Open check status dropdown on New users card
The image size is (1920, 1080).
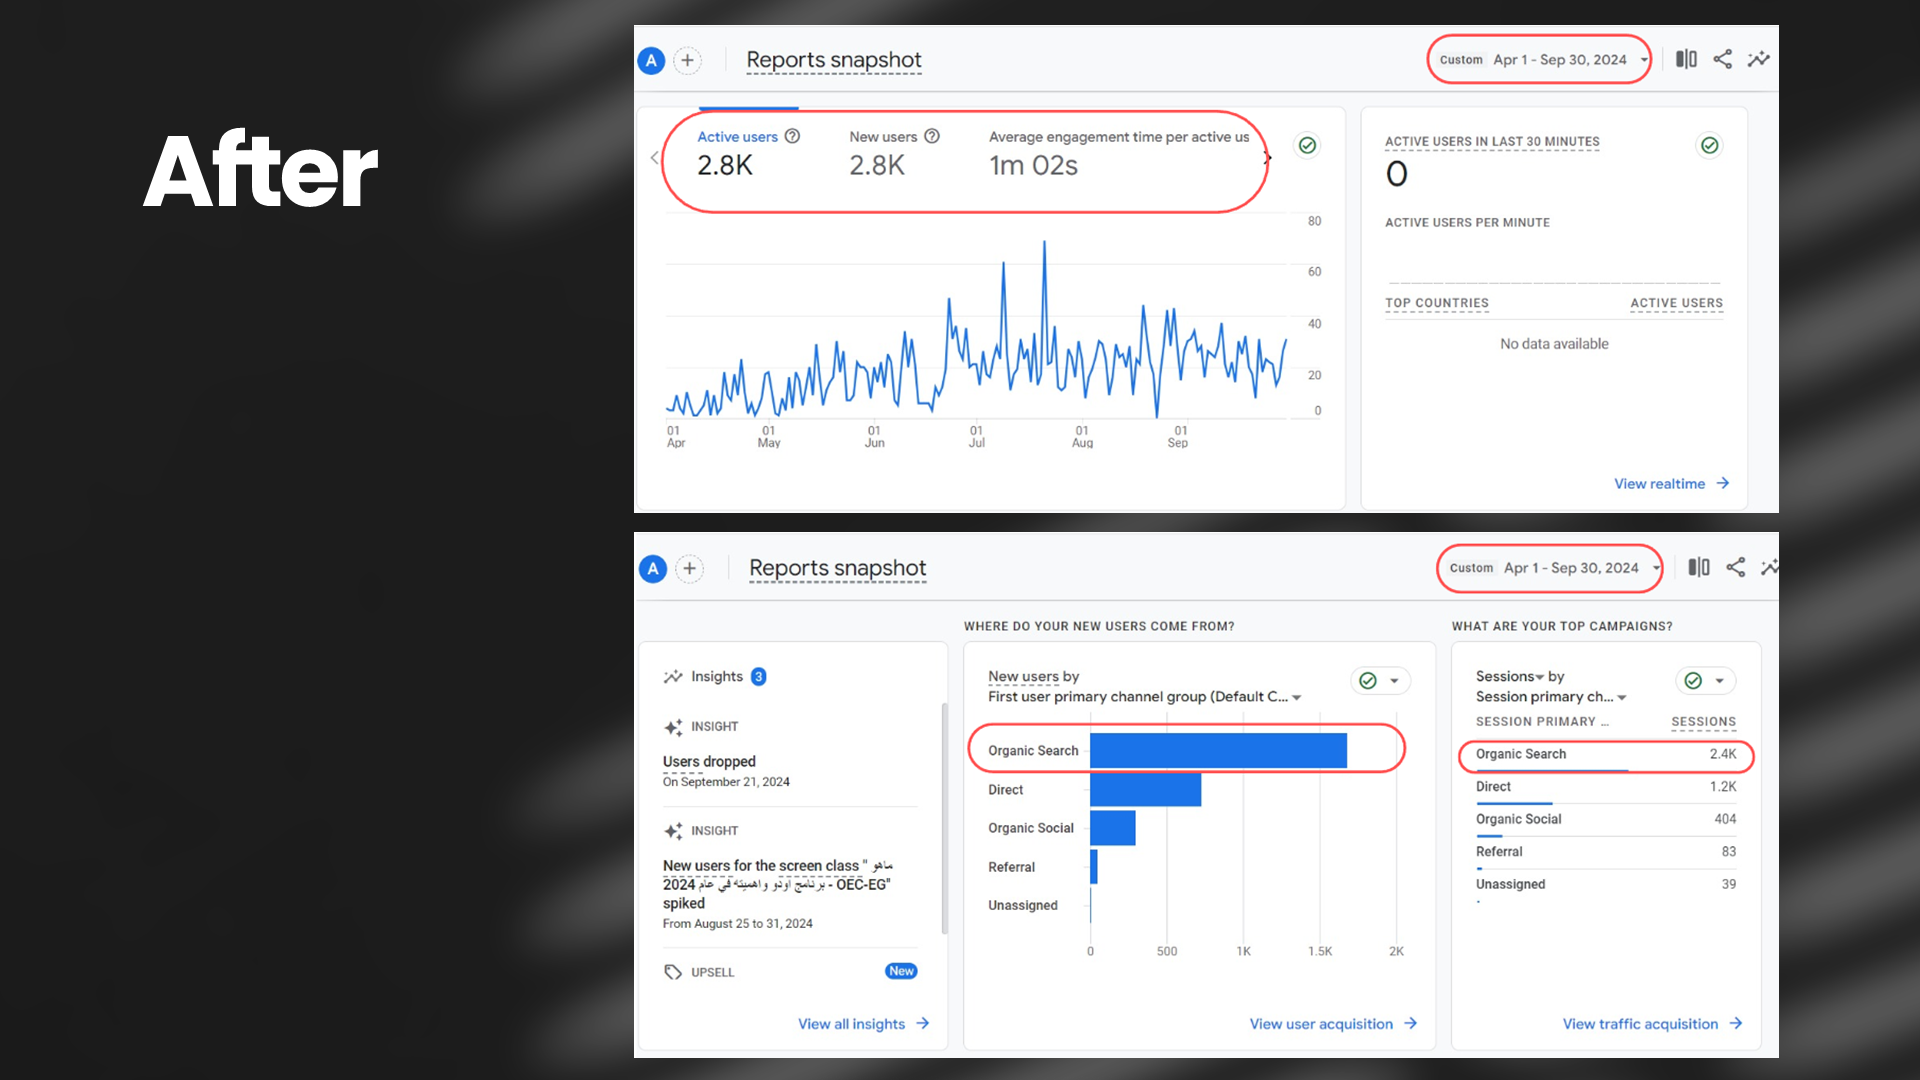tap(1393, 681)
